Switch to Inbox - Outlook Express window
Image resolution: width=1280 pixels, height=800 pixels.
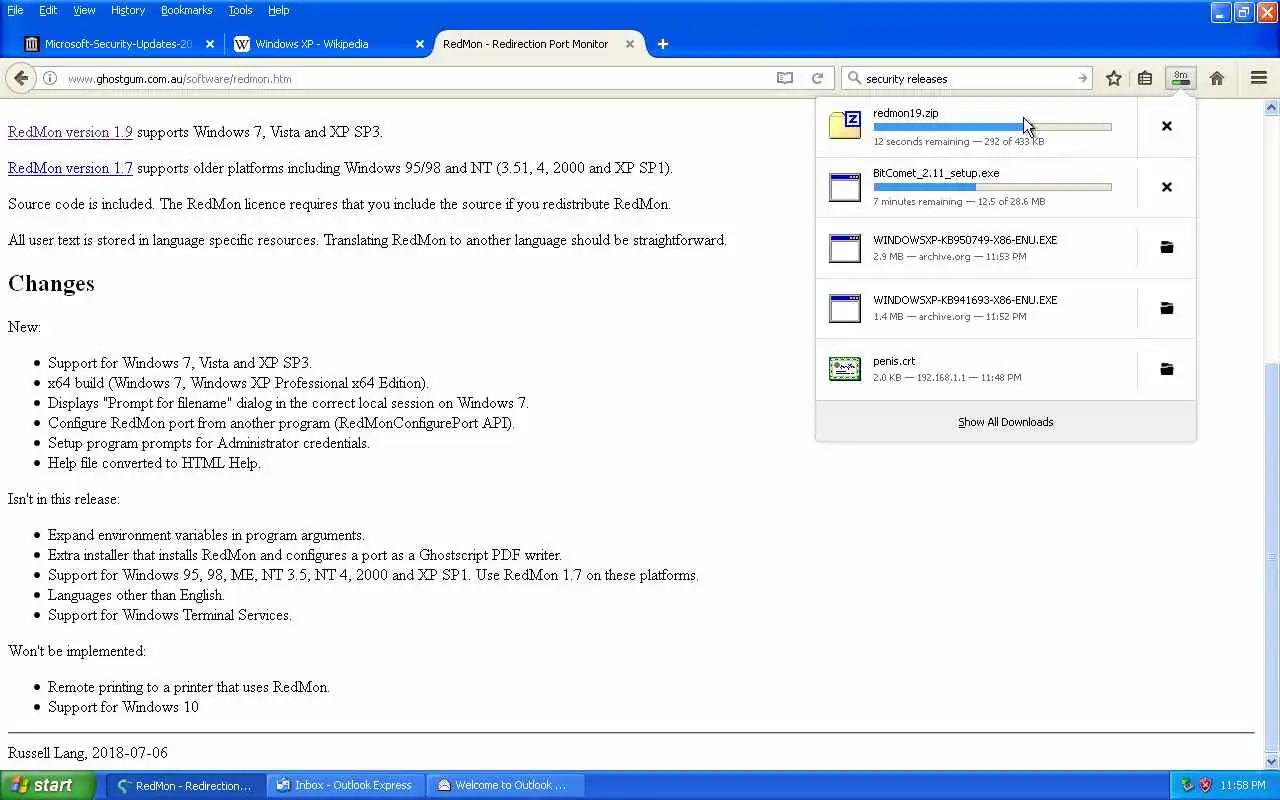[346, 785]
